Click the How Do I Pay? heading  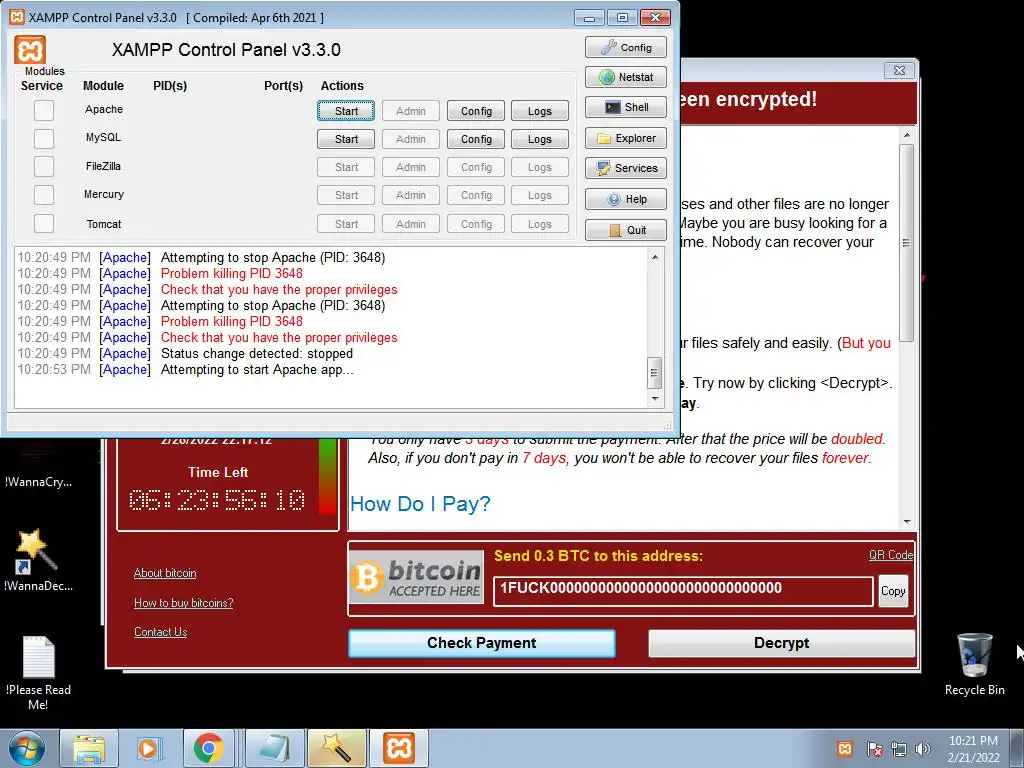pos(420,504)
